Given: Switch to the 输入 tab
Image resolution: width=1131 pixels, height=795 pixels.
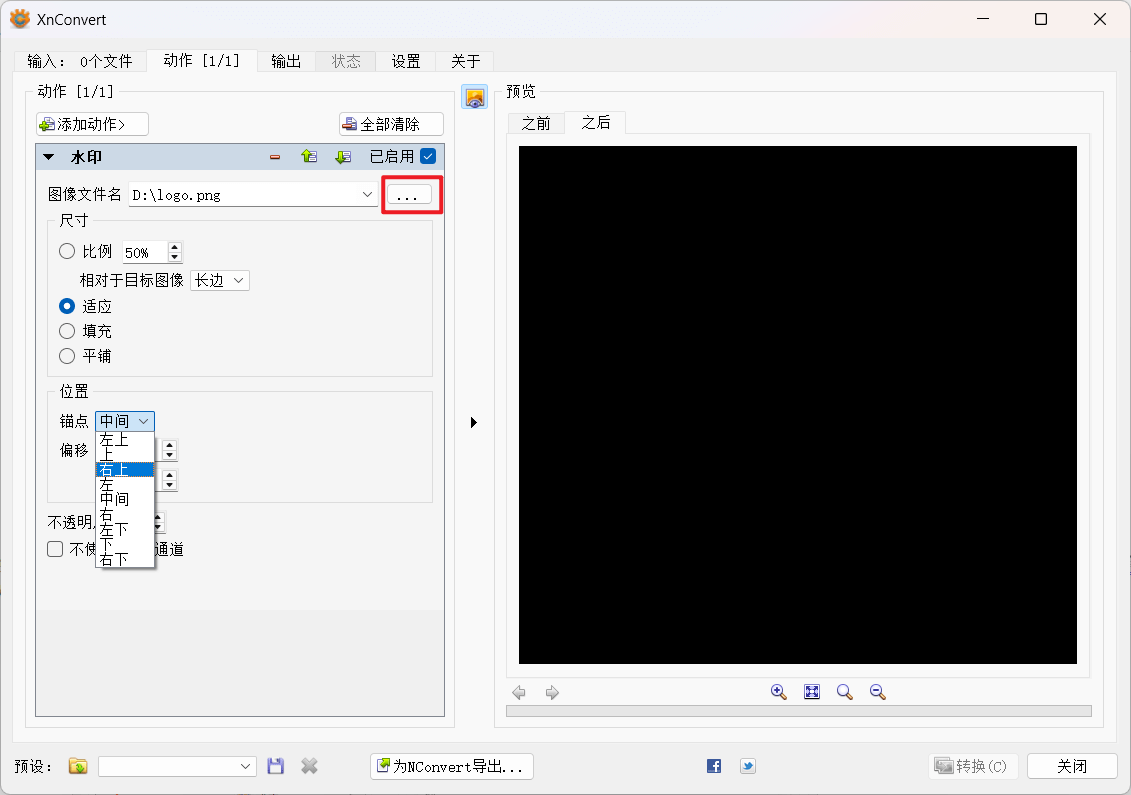Looking at the screenshot, I should (79, 61).
